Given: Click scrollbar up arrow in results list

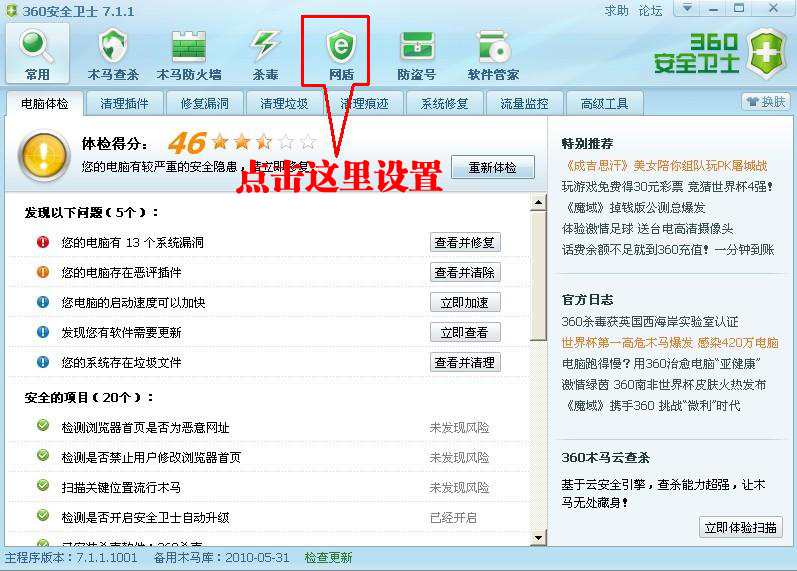Looking at the screenshot, I should pyautogui.click(x=538, y=202).
